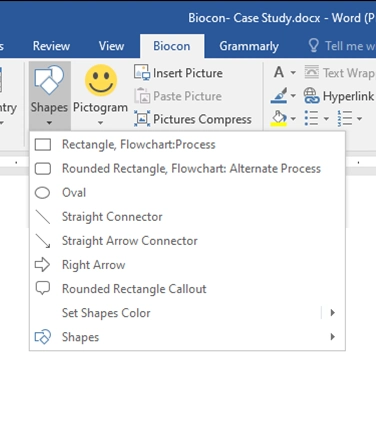376x440 pixels.
Task: Open the font color dropdown arrow
Action: coord(293,72)
